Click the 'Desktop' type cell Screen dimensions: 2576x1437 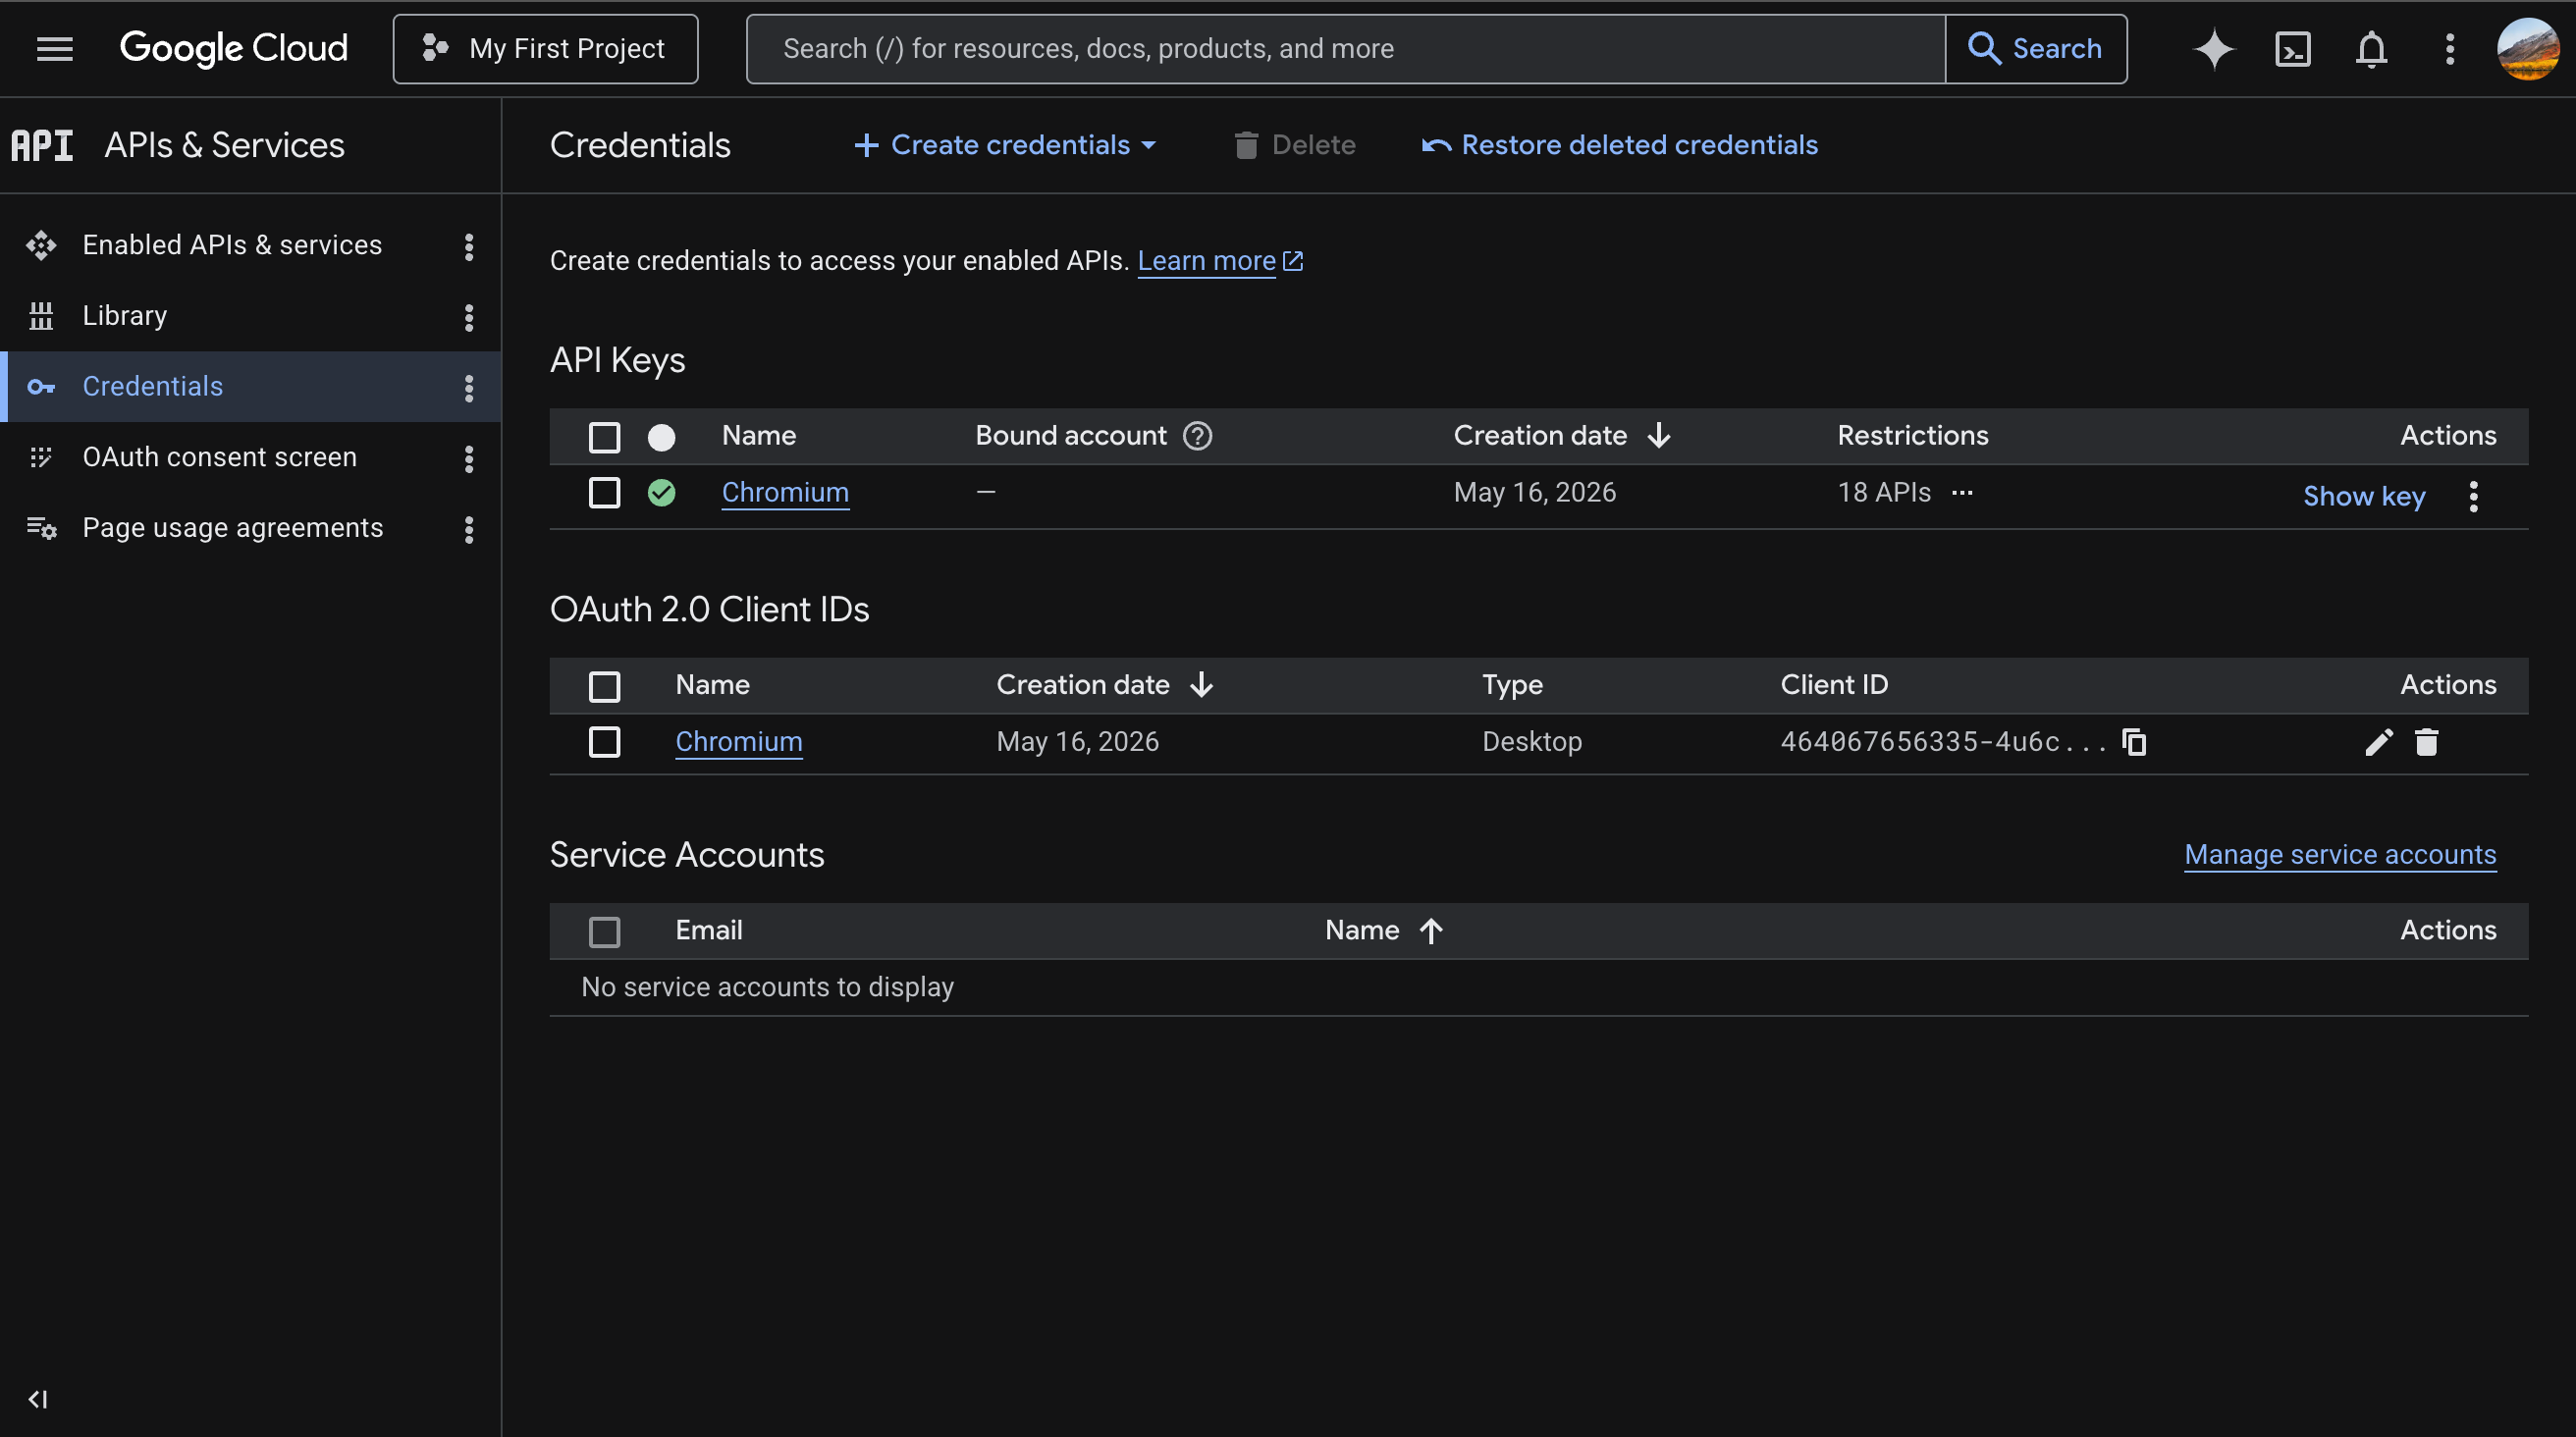pos(1532,742)
